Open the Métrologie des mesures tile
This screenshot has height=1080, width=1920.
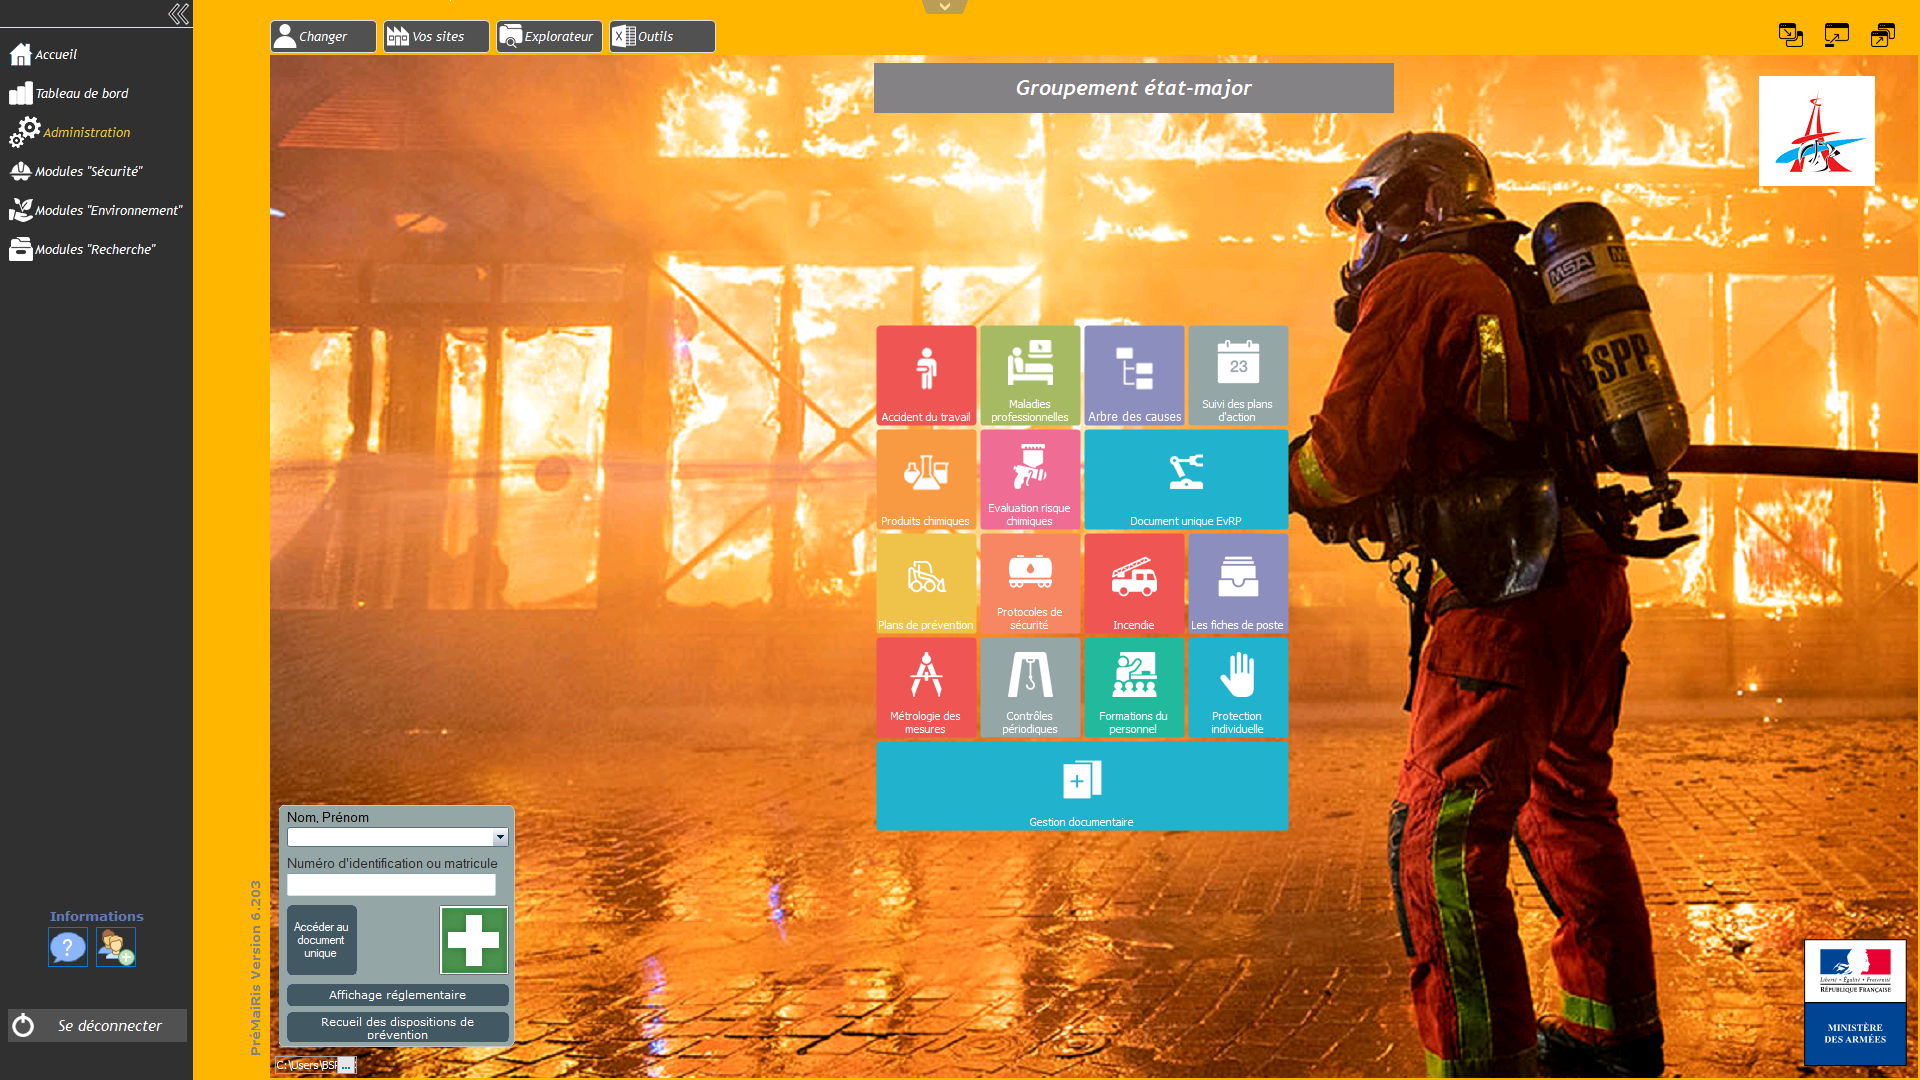[926, 687]
